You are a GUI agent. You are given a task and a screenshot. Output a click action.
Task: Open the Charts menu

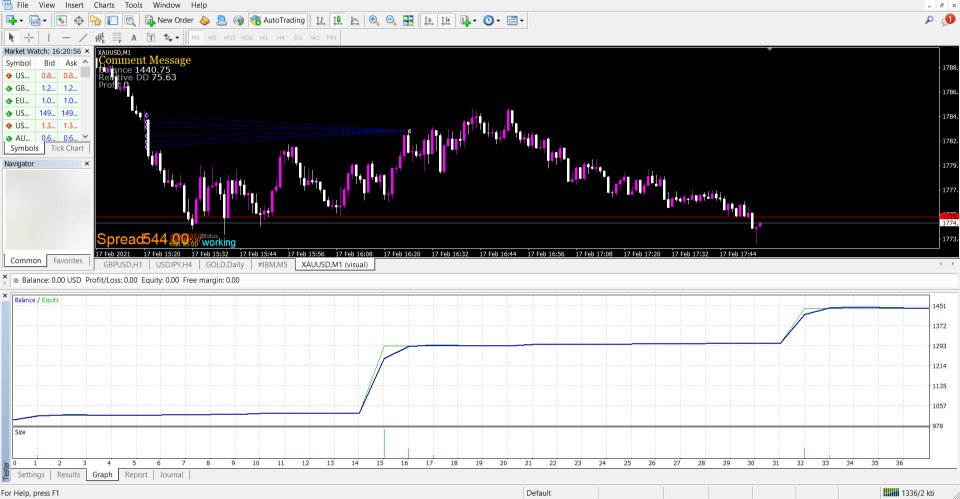(x=103, y=5)
